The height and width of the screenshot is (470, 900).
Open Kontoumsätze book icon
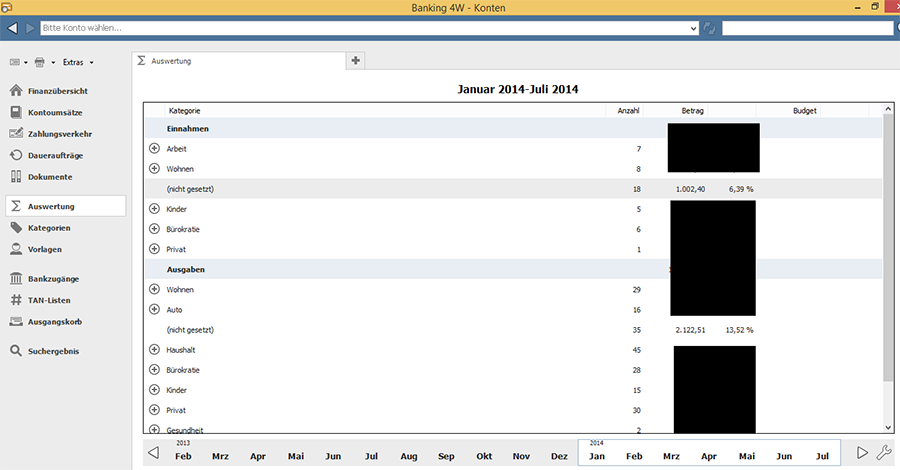(16, 112)
